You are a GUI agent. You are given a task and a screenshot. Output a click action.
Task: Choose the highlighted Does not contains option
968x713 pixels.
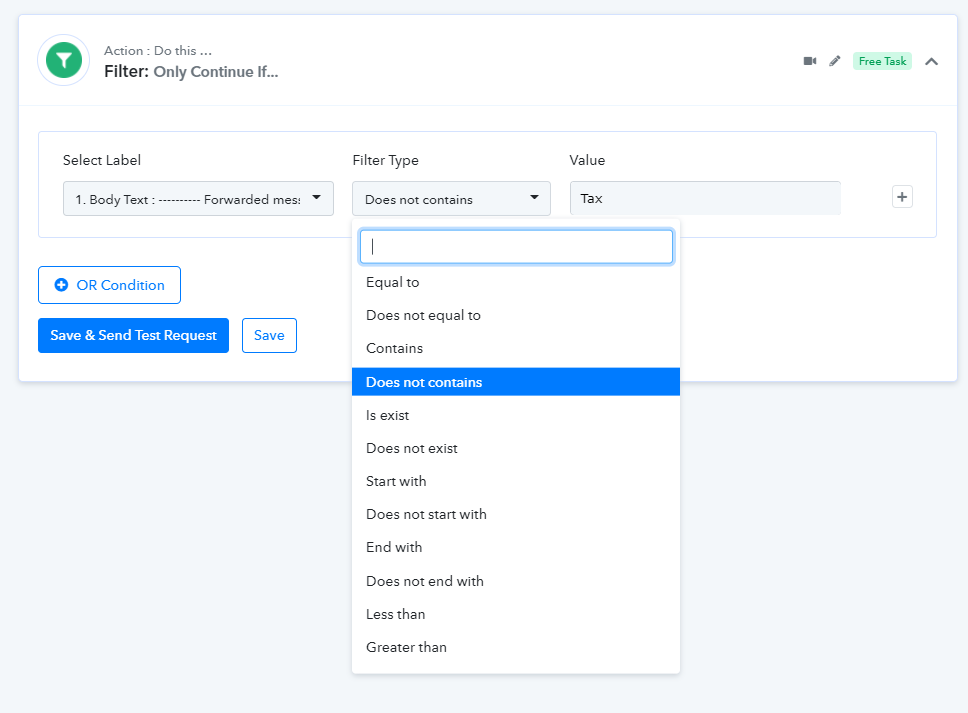click(515, 382)
